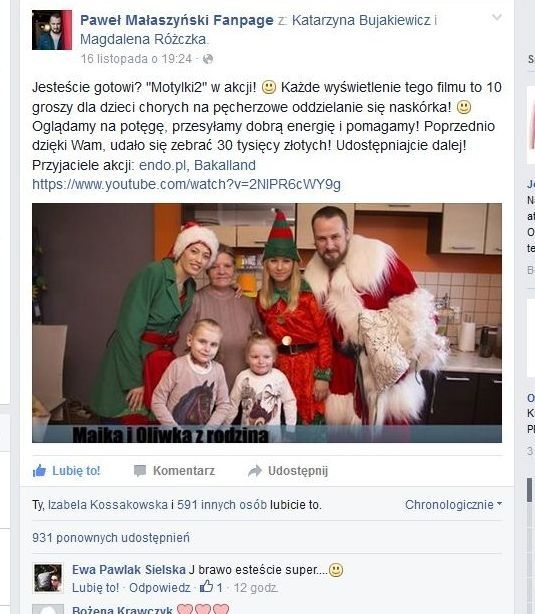Viewport: 535px width, 614px height.
Task: Open the Bakalland page link
Action: (x=225, y=165)
